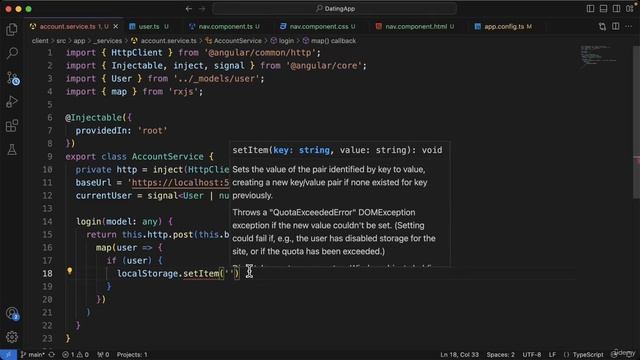The width and height of the screenshot is (640, 360).
Task: Select the AccountService breadcrumb
Action: pos(233,41)
